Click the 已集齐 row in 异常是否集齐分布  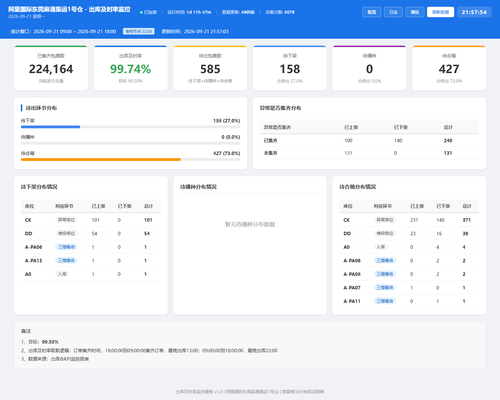[369, 140]
